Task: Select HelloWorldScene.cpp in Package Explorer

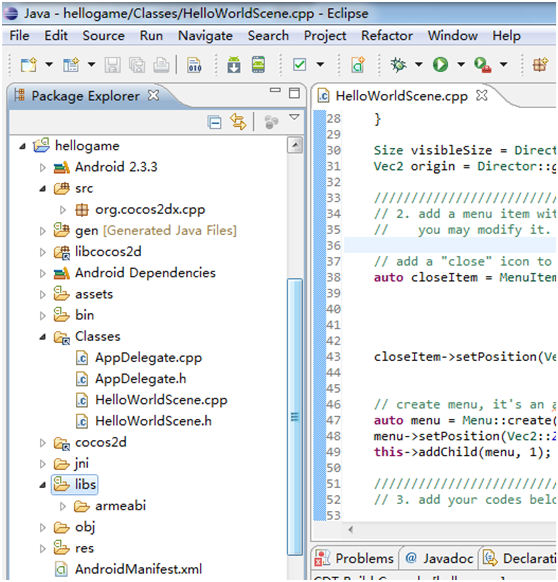Action: point(161,400)
